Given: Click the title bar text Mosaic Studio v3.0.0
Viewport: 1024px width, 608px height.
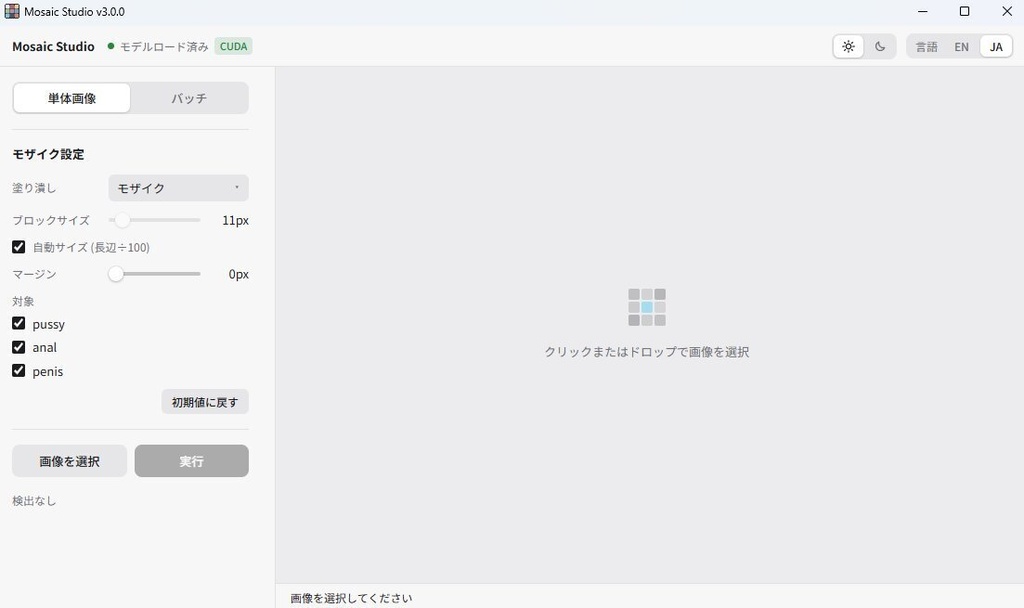Looking at the screenshot, I should (x=74, y=12).
